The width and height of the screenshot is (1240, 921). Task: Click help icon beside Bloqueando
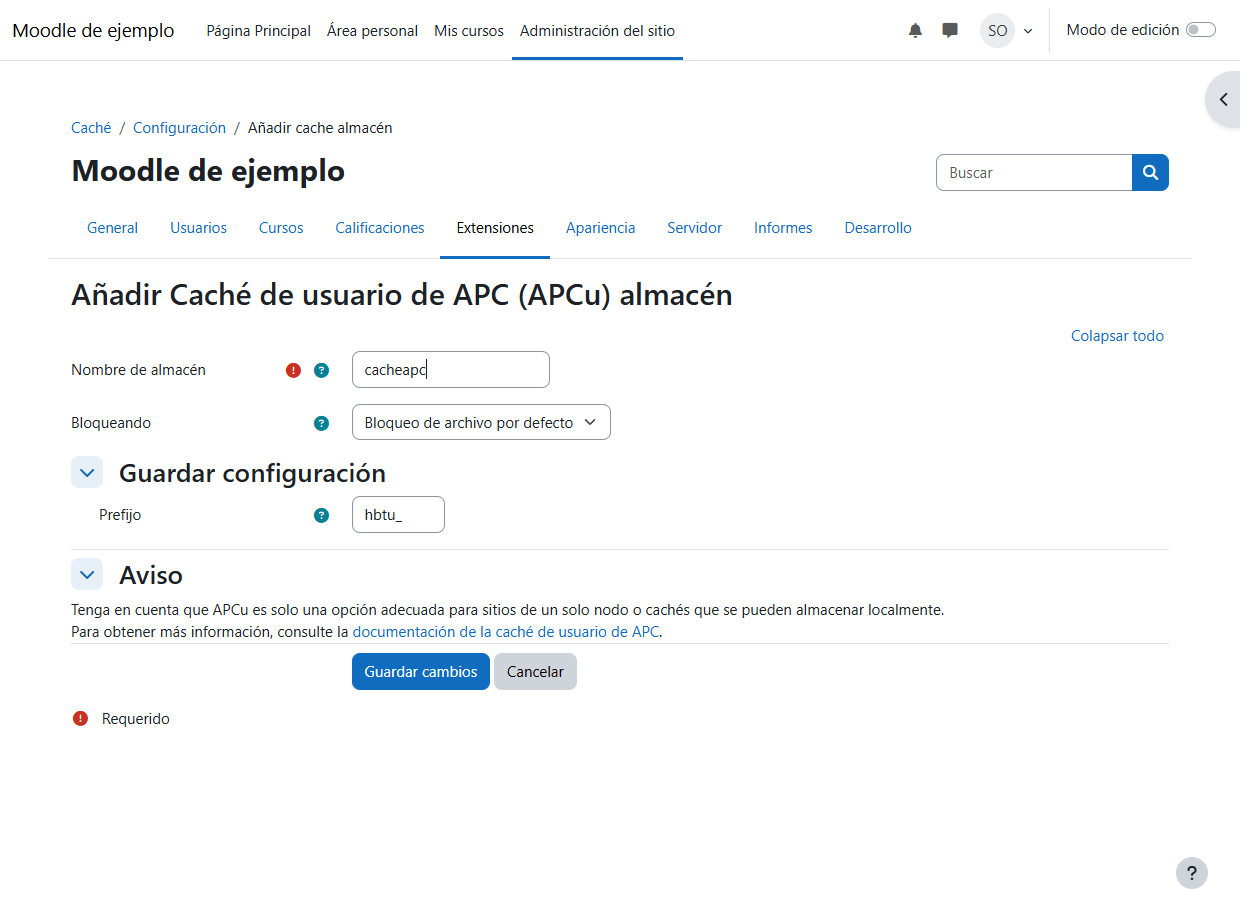point(321,423)
